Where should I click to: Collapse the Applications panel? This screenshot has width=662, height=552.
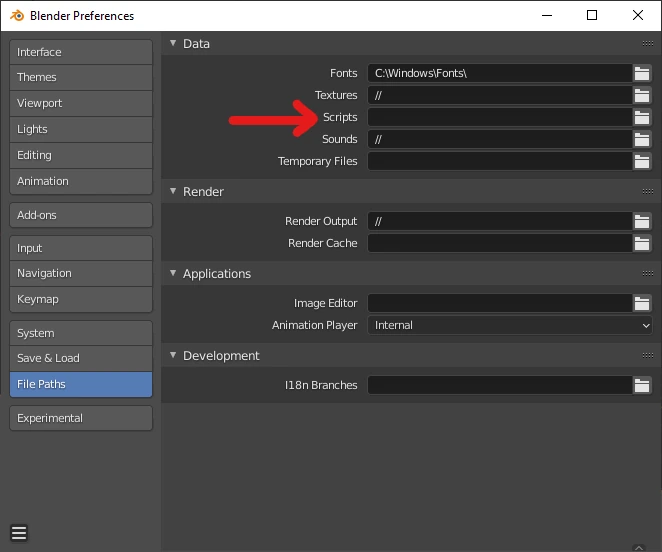(173, 273)
